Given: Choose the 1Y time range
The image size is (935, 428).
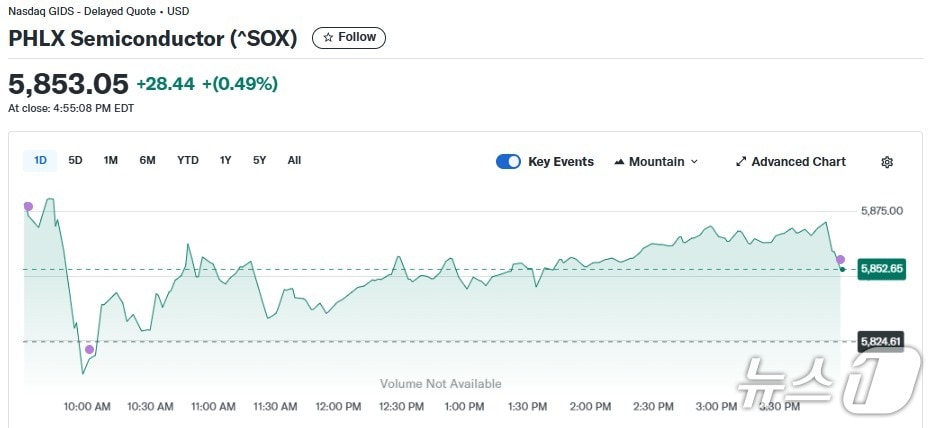Looking at the screenshot, I should [x=226, y=160].
